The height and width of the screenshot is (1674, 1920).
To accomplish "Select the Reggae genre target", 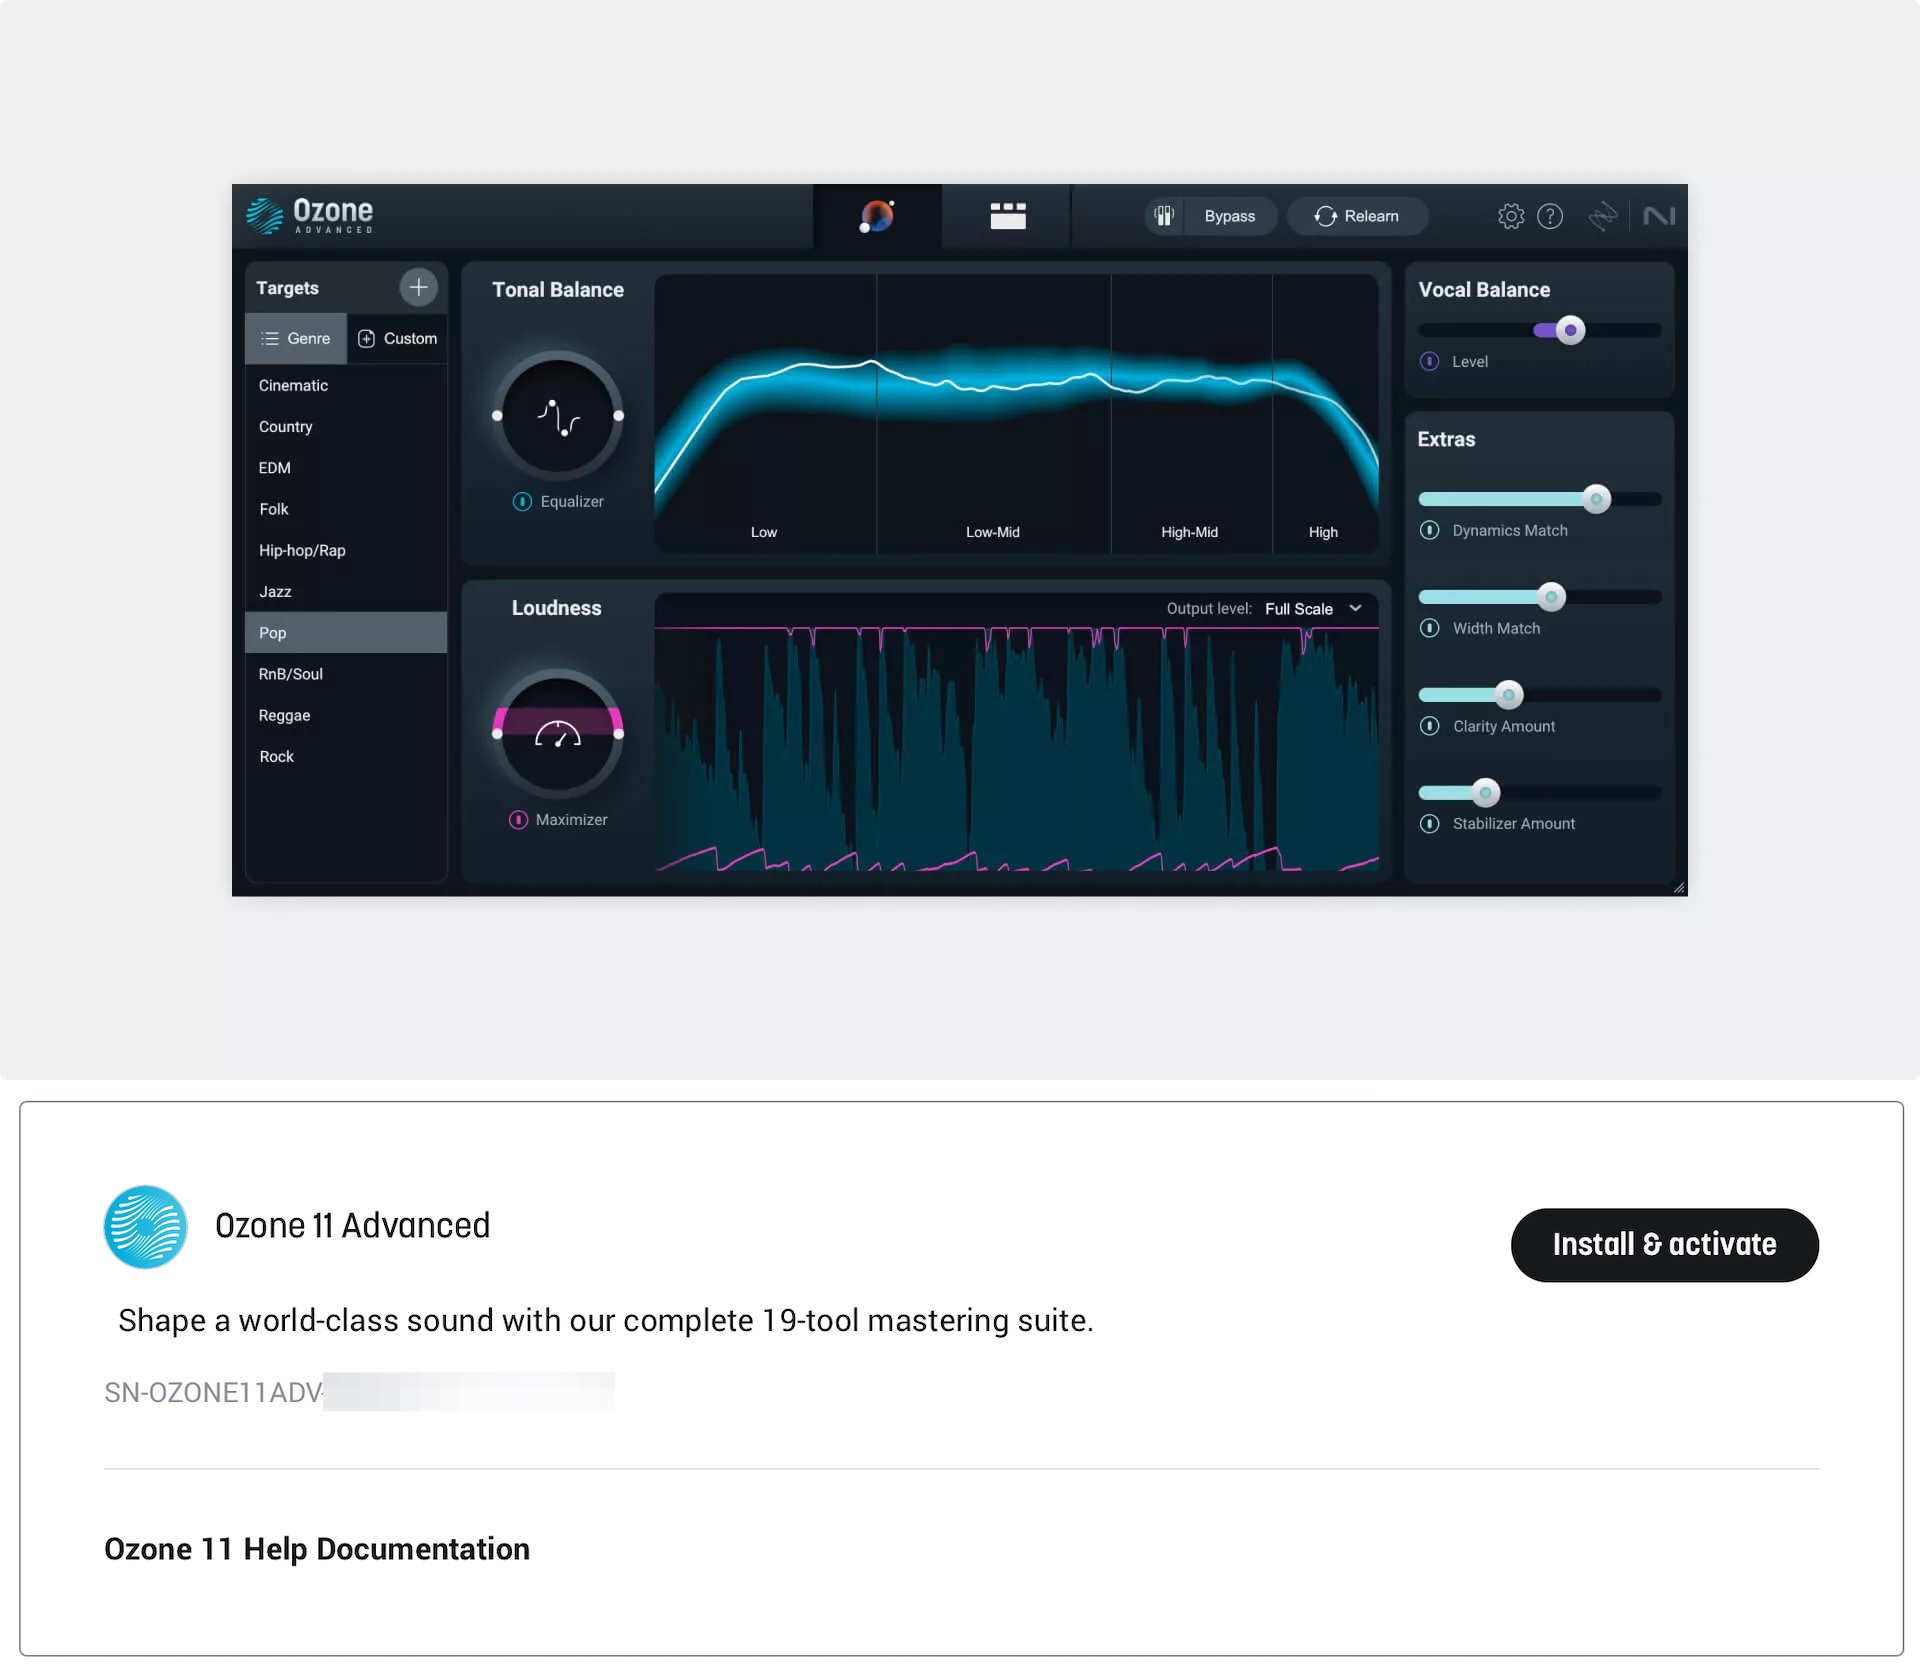I will click(346, 715).
